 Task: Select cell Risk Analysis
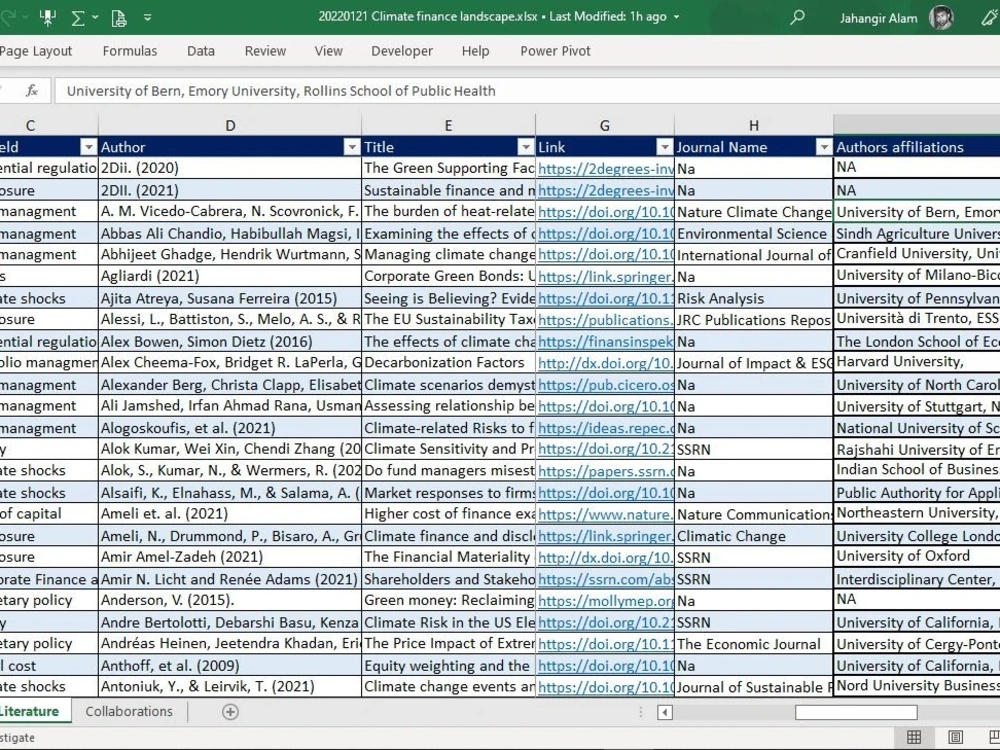(x=754, y=298)
